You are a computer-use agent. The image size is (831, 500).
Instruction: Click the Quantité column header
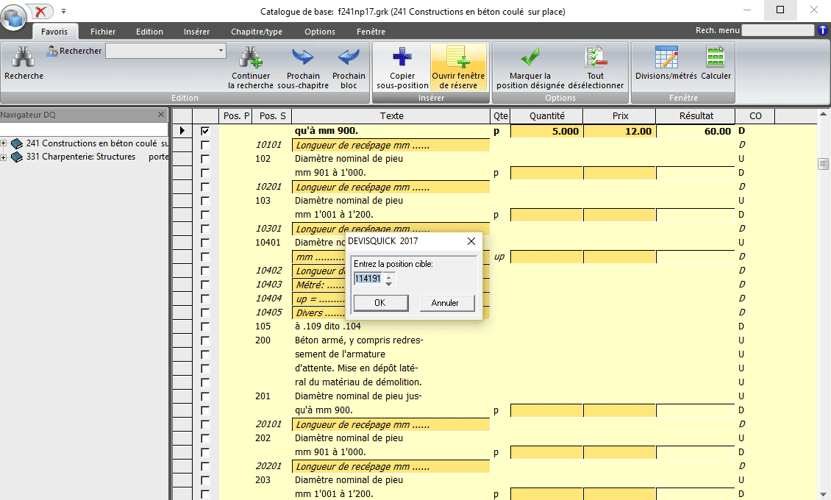546,116
